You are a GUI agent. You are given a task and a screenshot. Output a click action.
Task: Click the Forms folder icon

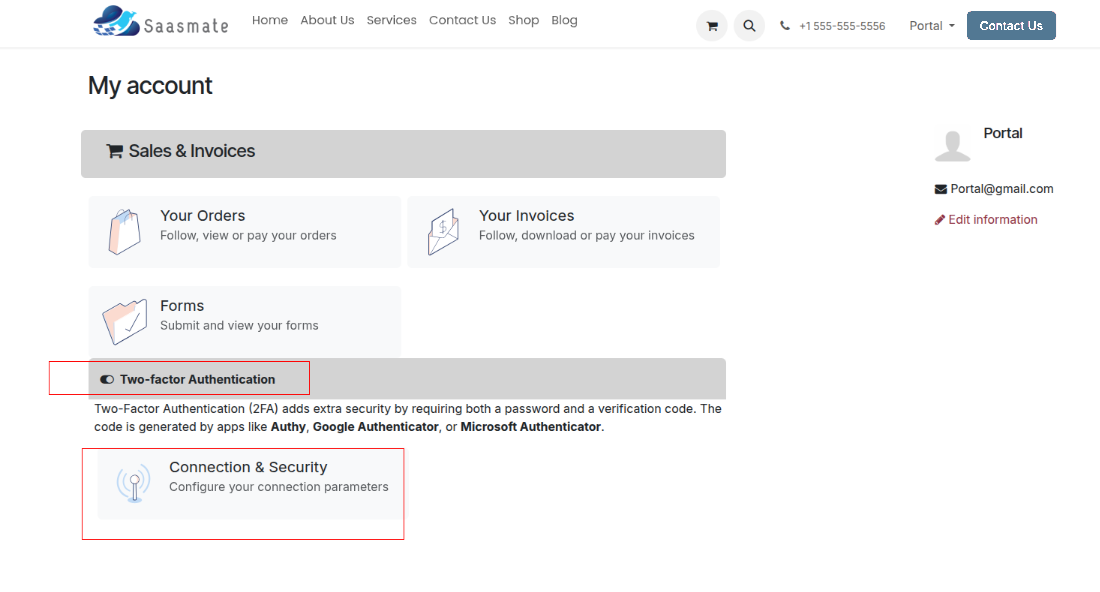pyautogui.click(x=124, y=321)
